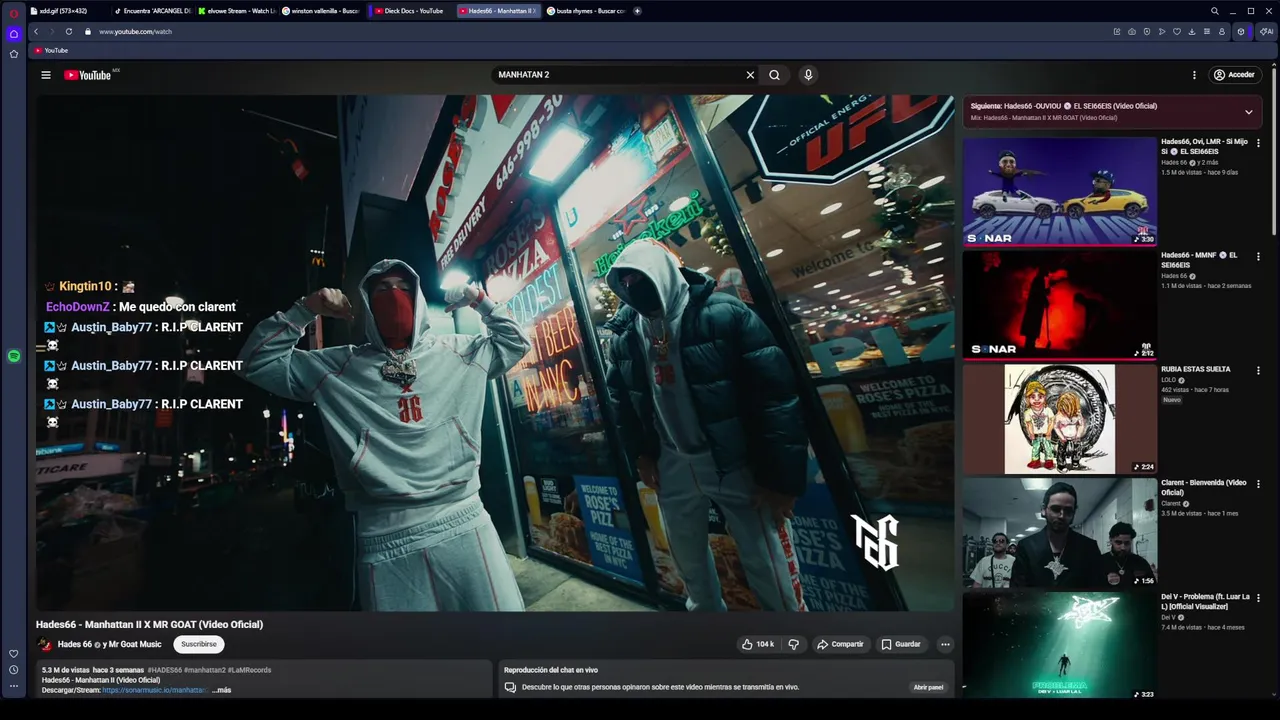Start voice search with microphone icon
The height and width of the screenshot is (720, 1280).
click(808, 75)
